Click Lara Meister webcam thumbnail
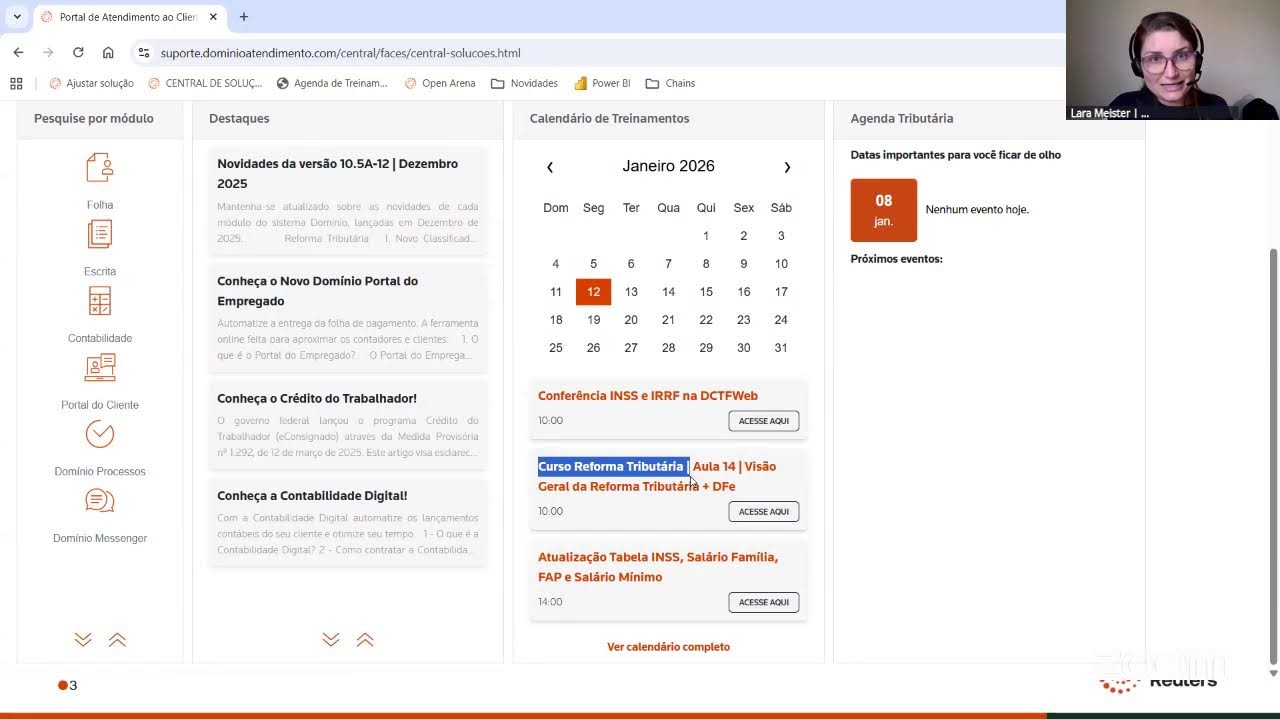Image resolution: width=1280 pixels, height=720 pixels. pos(1173,60)
